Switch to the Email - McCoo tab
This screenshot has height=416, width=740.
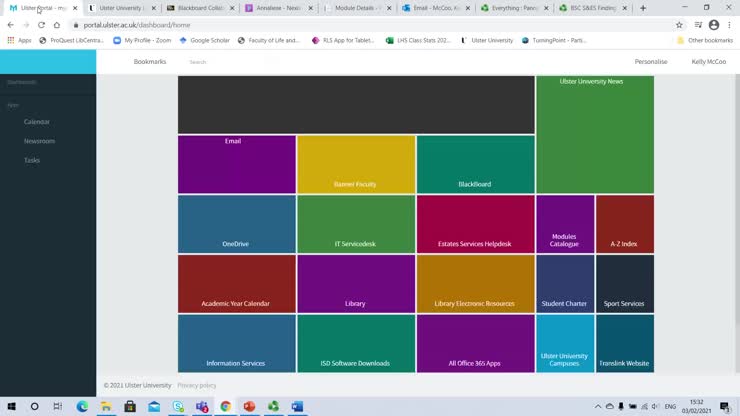coord(434,8)
